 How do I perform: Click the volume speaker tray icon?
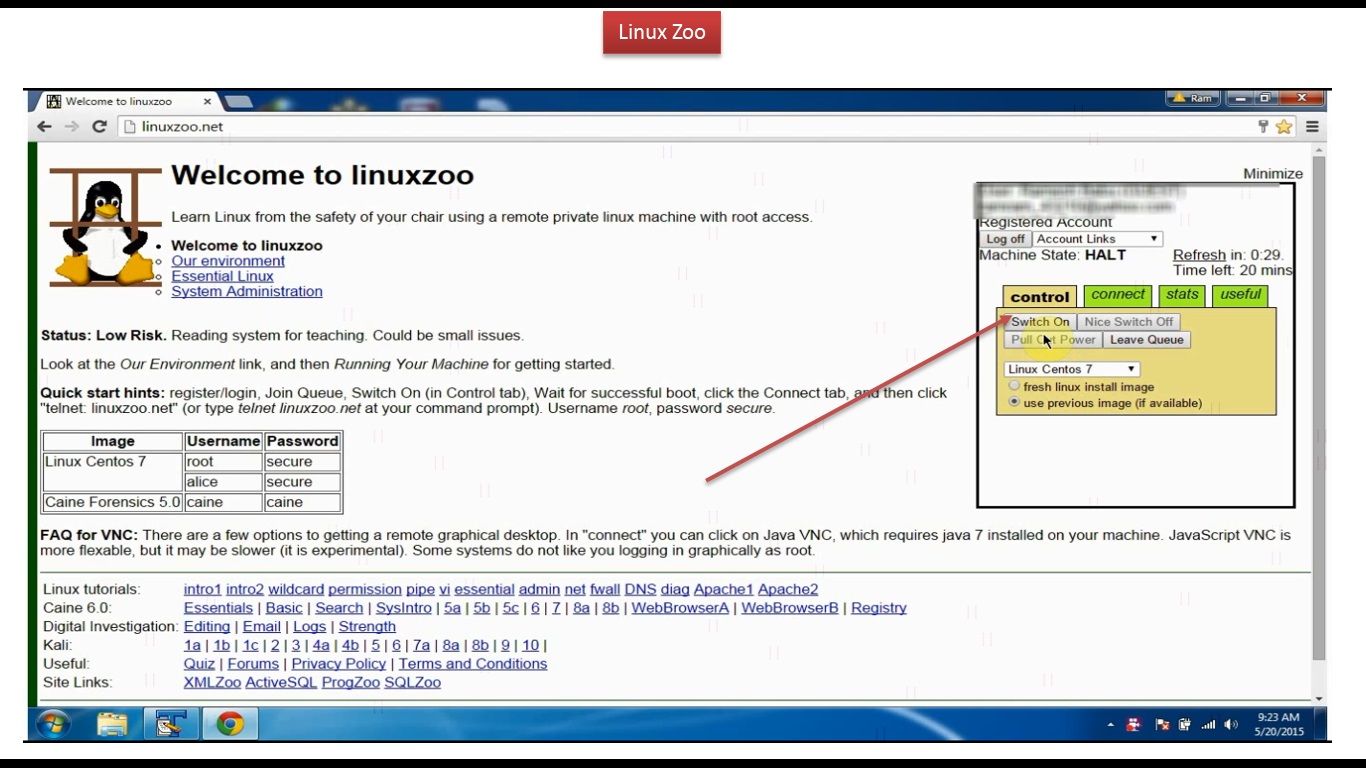pyautogui.click(x=1230, y=724)
